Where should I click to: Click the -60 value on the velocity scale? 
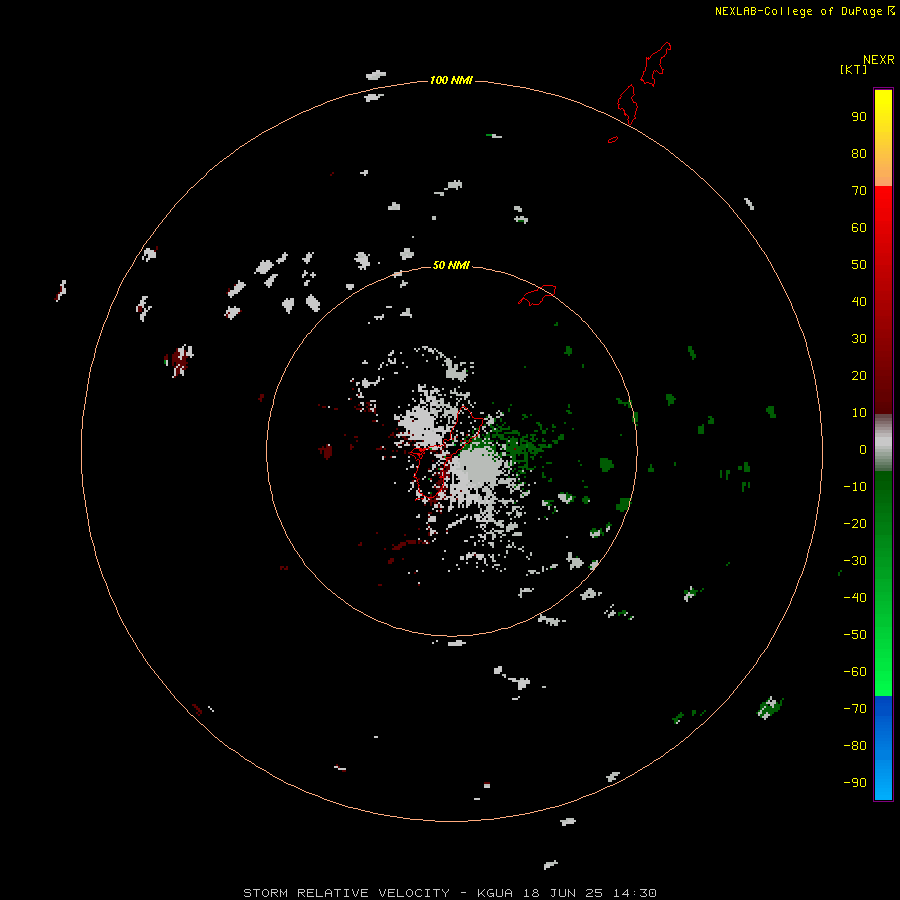point(855,672)
